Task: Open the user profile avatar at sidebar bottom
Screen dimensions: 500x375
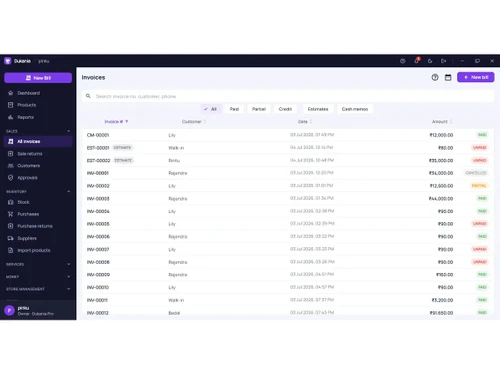Action: (x=9, y=311)
